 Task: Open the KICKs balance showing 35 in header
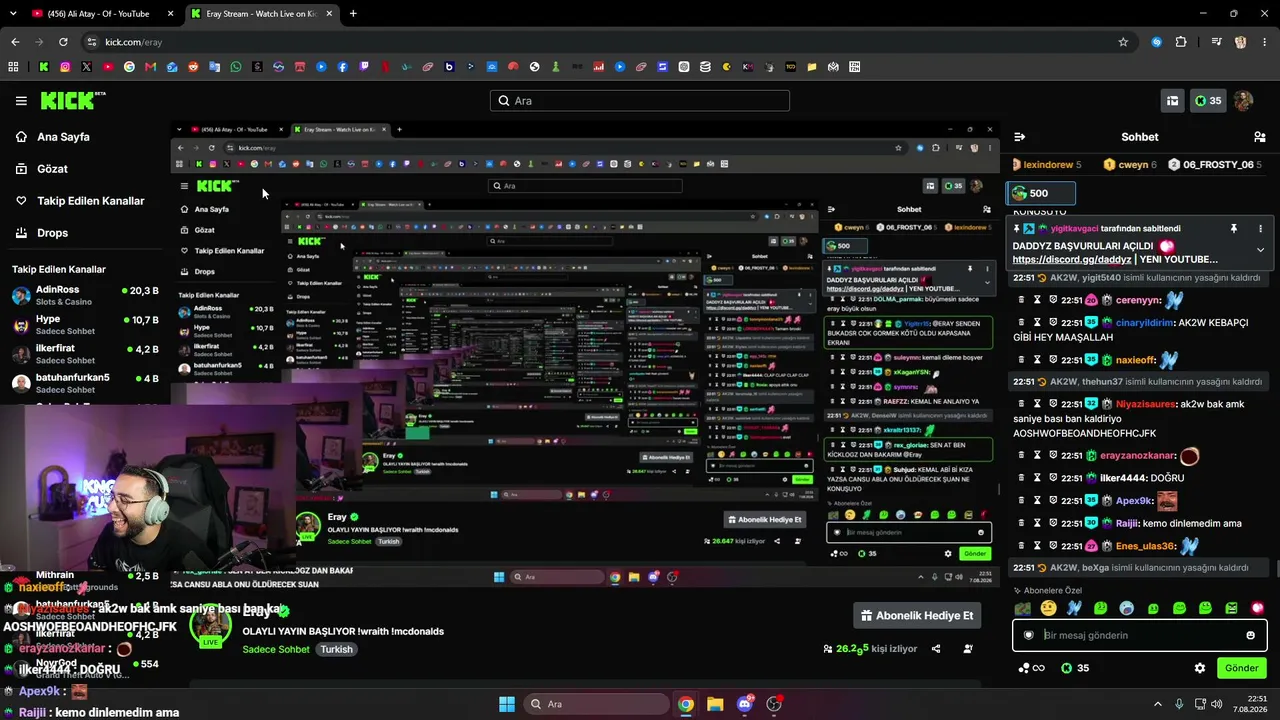(1208, 101)
